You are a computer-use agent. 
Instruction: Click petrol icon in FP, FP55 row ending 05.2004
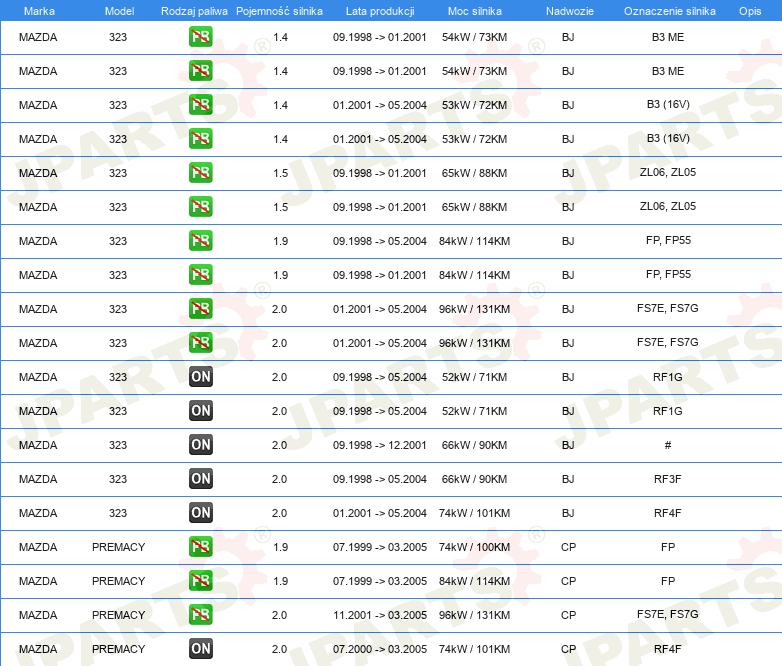point(200,240)
